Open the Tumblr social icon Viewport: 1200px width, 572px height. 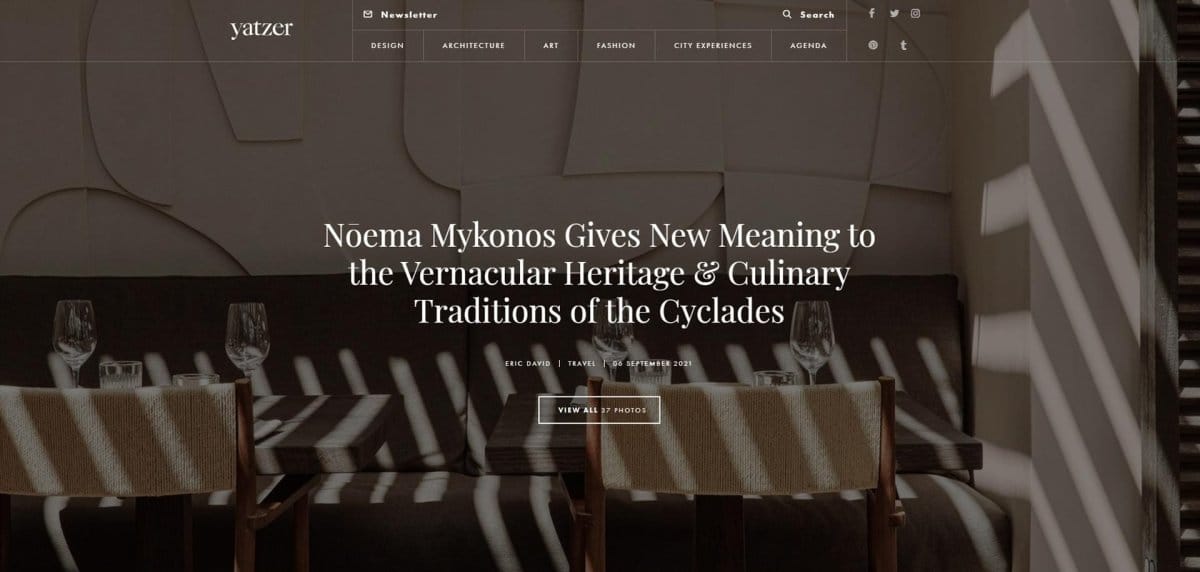903,45
